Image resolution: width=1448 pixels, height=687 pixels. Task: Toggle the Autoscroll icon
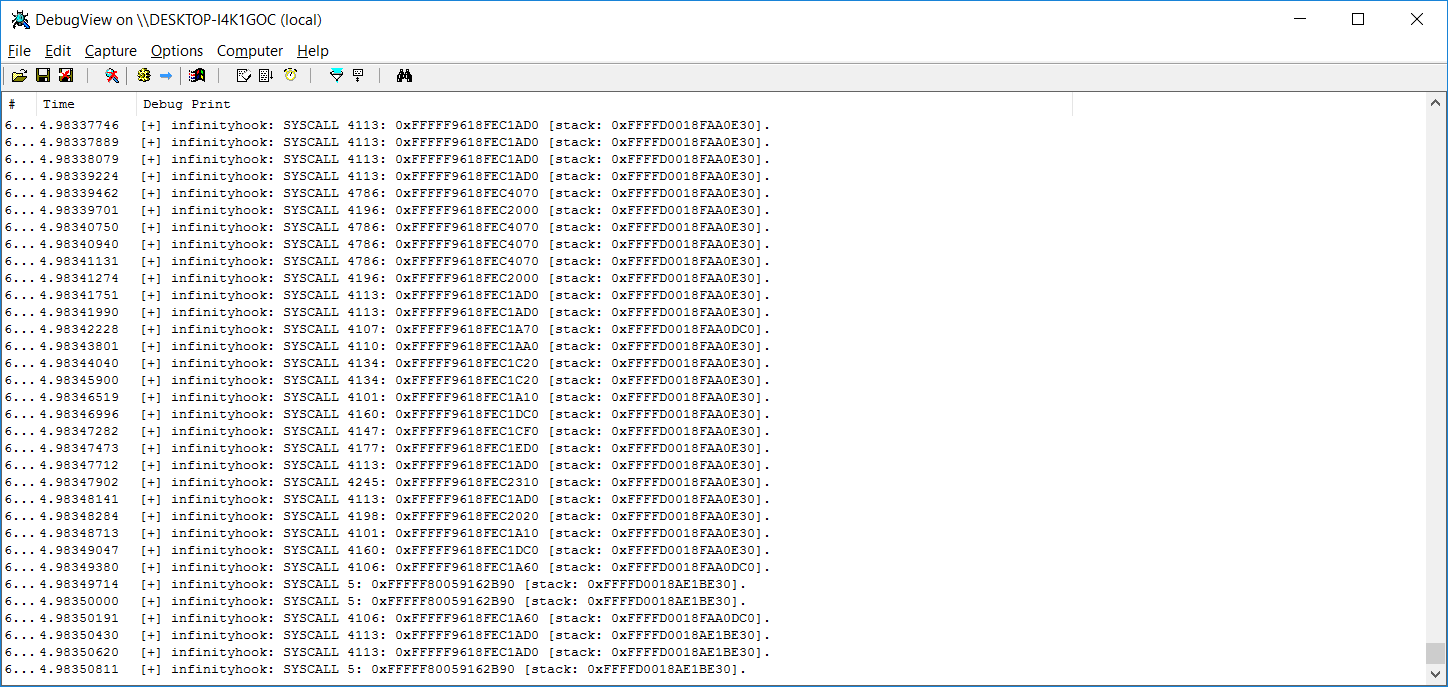pyautogui.click(x=266, y=75)
